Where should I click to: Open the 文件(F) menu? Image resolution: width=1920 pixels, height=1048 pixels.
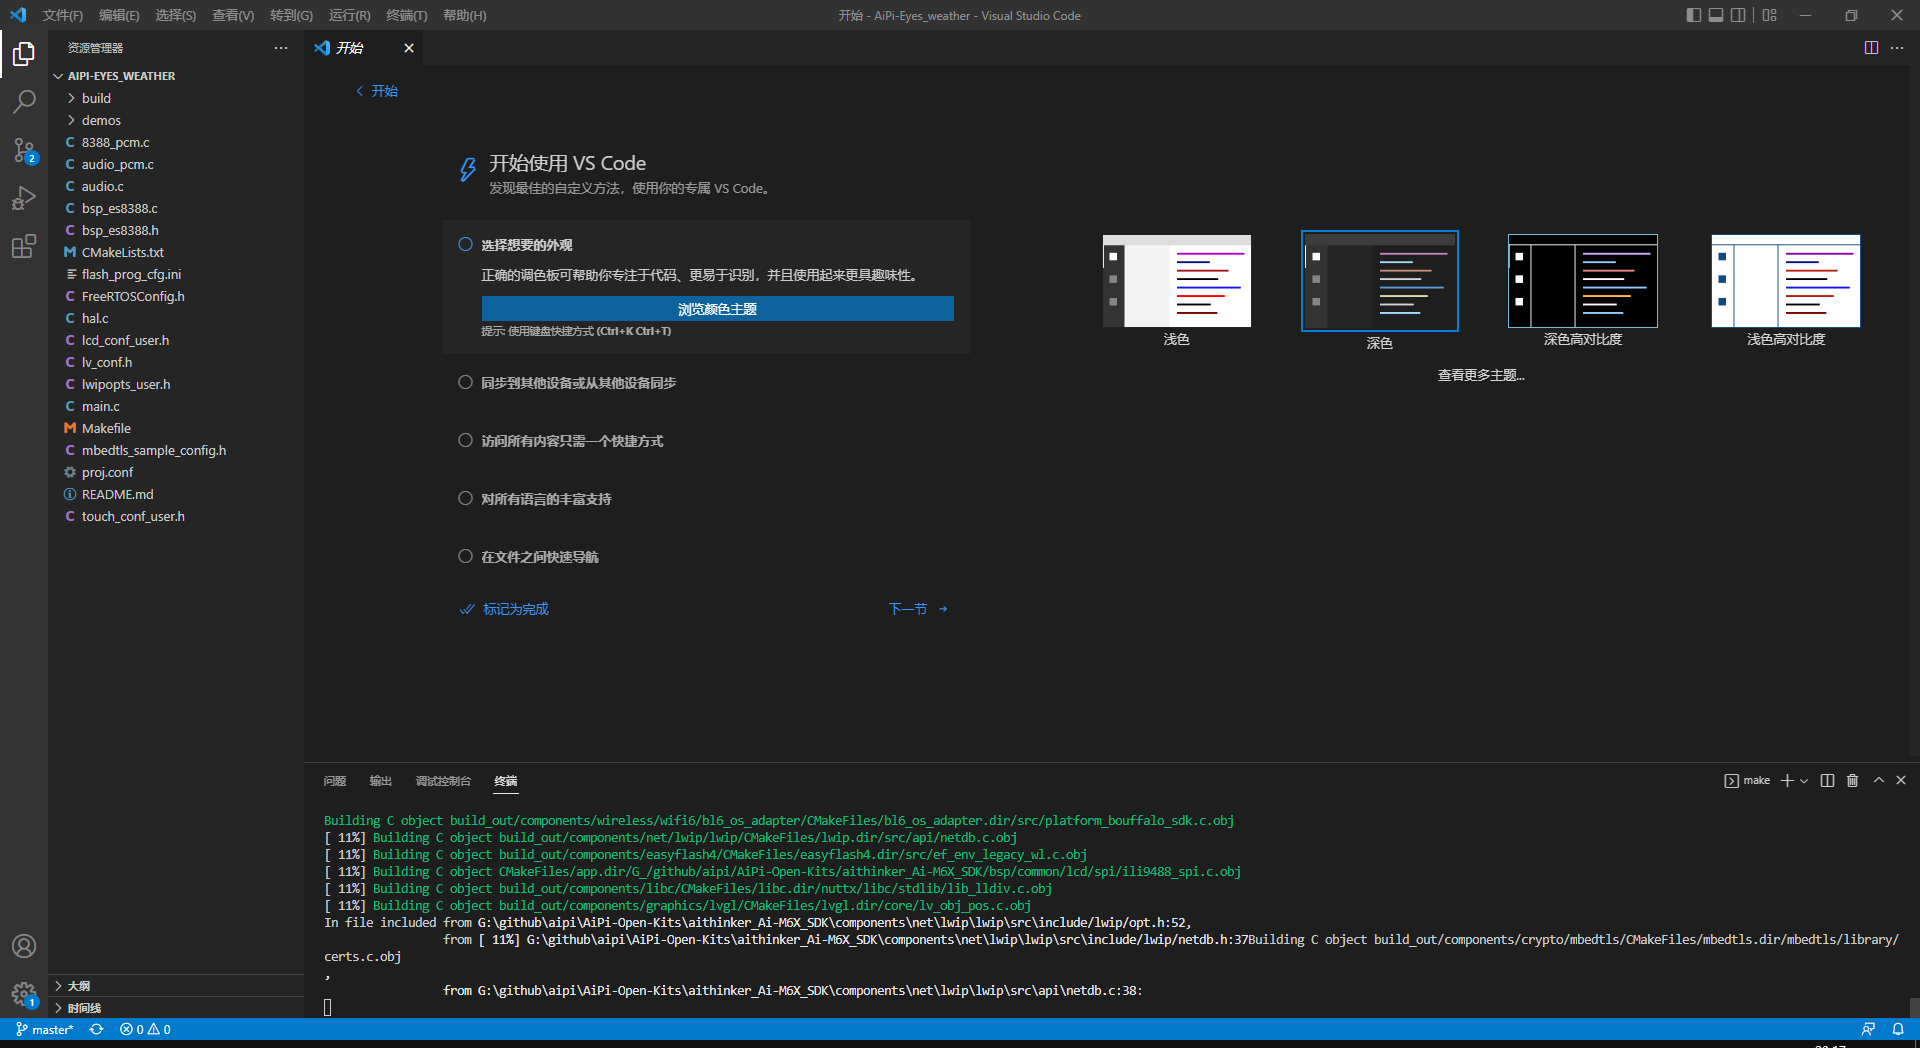[63, 15]
